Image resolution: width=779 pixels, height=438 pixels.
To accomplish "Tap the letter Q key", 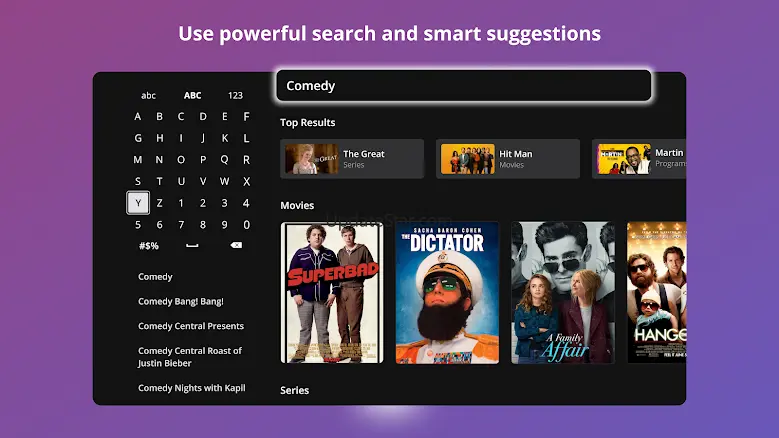I will pos(225,160).
